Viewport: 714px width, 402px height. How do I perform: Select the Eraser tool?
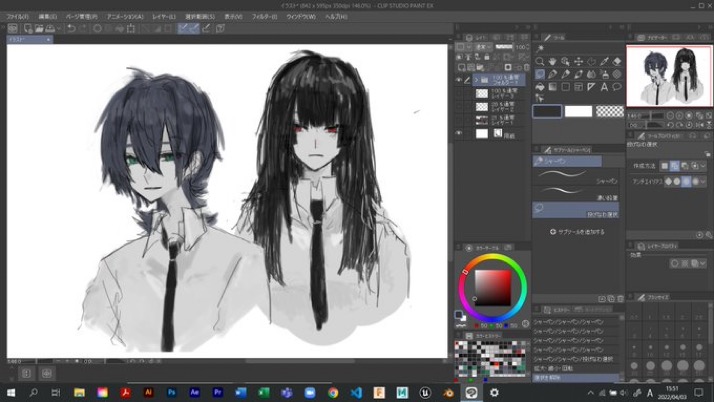point(617,61)
